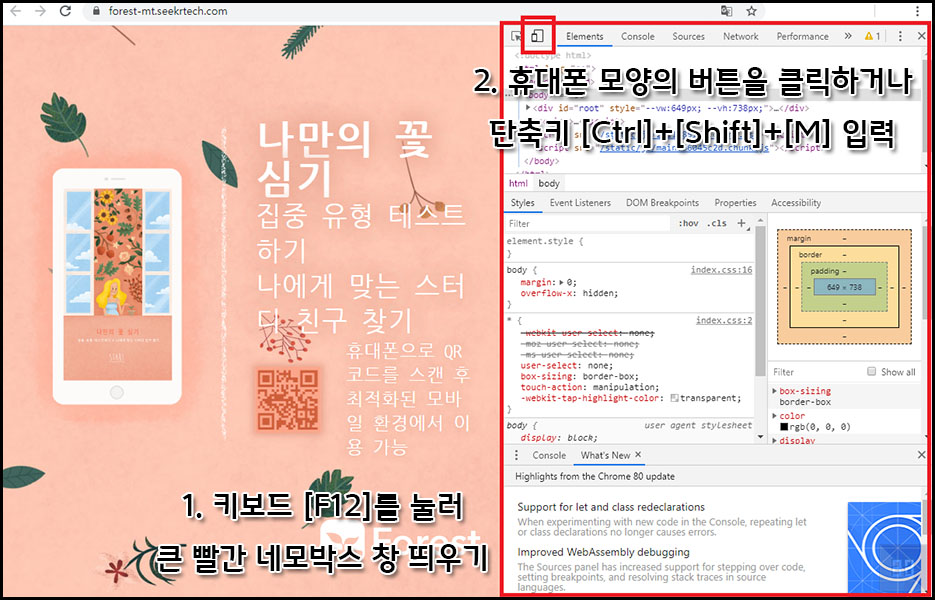The width and height of the screenshot is (935, 600).
Task: Click the QR code image on page
Action: [287, 398]
